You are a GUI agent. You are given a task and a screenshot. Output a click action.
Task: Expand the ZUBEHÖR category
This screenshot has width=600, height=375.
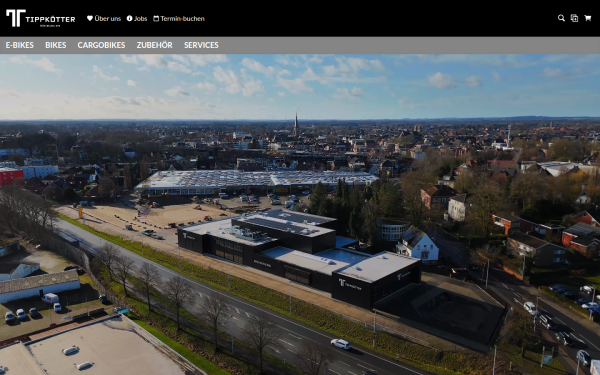tap(155, 45)
